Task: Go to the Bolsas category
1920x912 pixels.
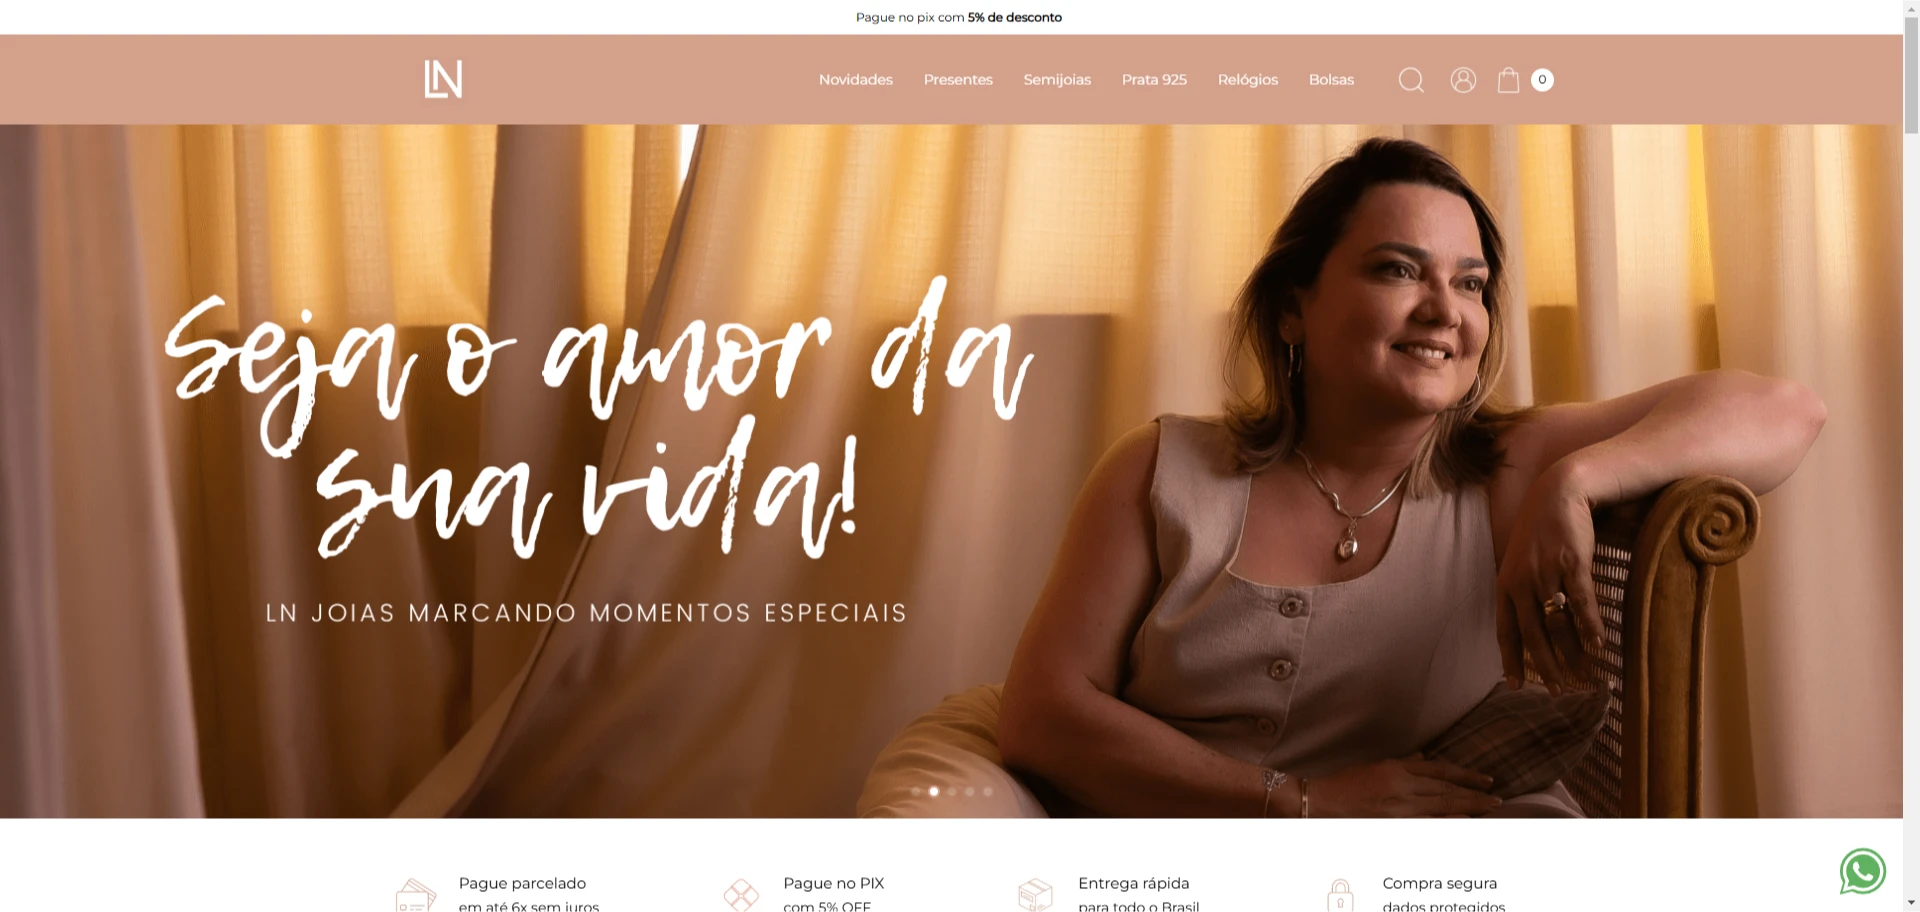Action: point(1331,80)
